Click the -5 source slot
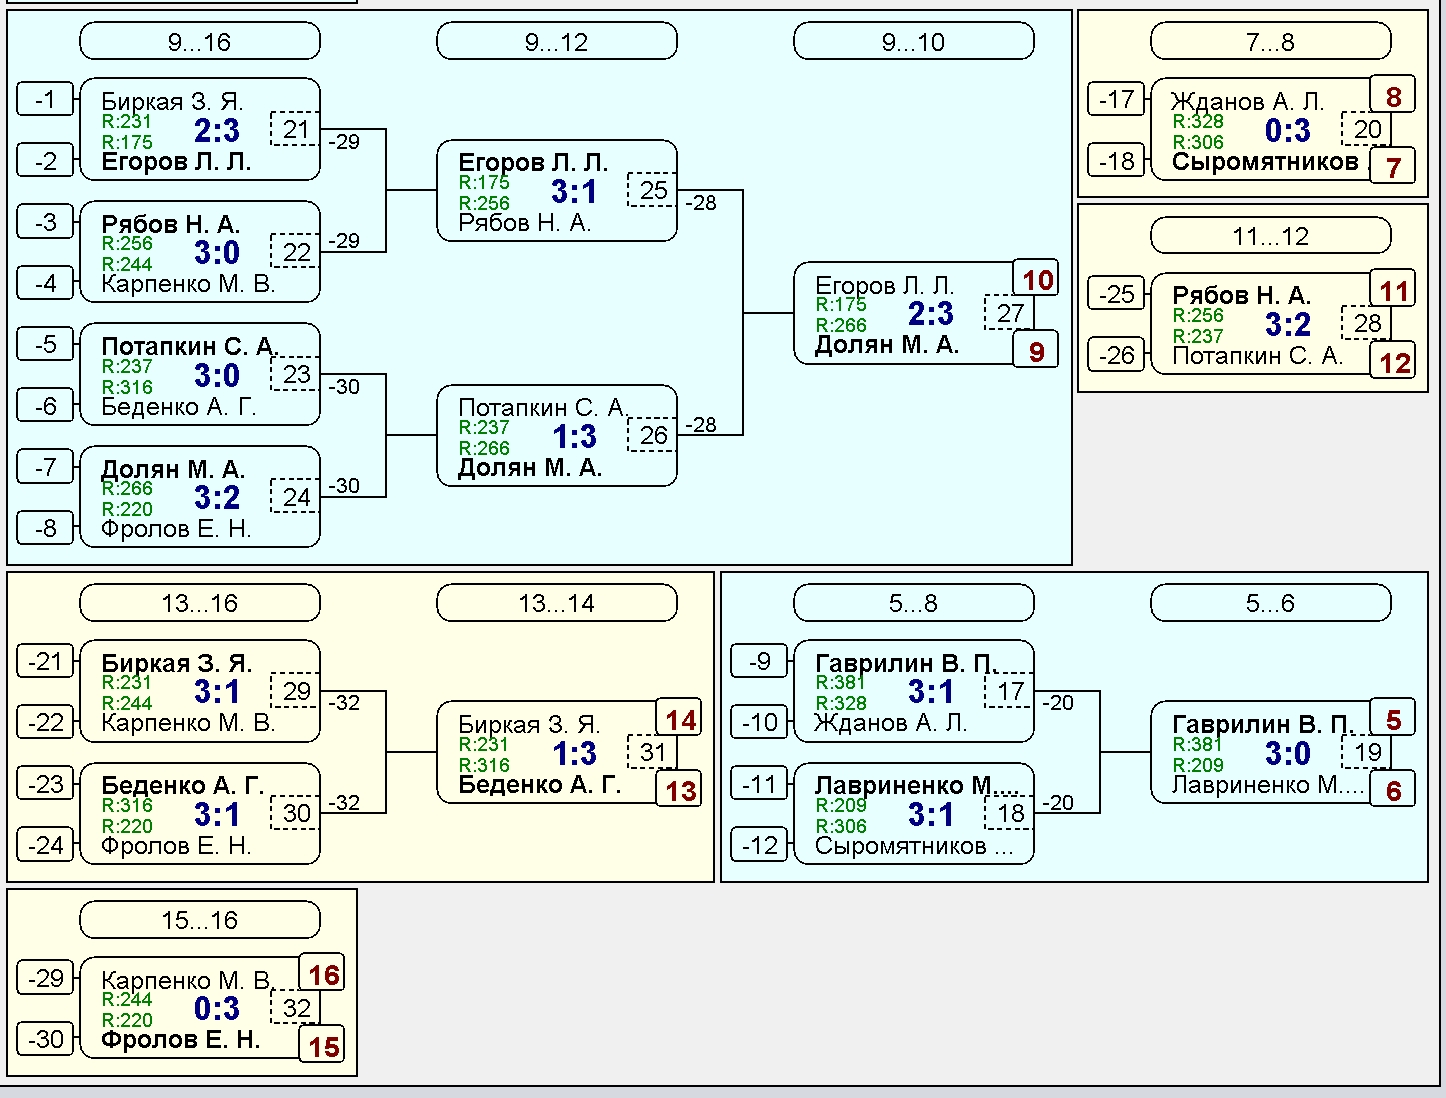1446x1098 pixels. 46,344
